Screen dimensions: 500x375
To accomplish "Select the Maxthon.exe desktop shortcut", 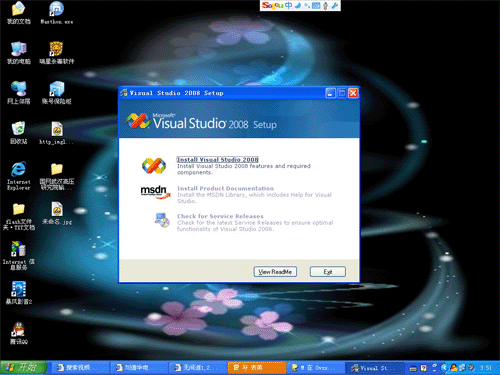I will (57, 9).
